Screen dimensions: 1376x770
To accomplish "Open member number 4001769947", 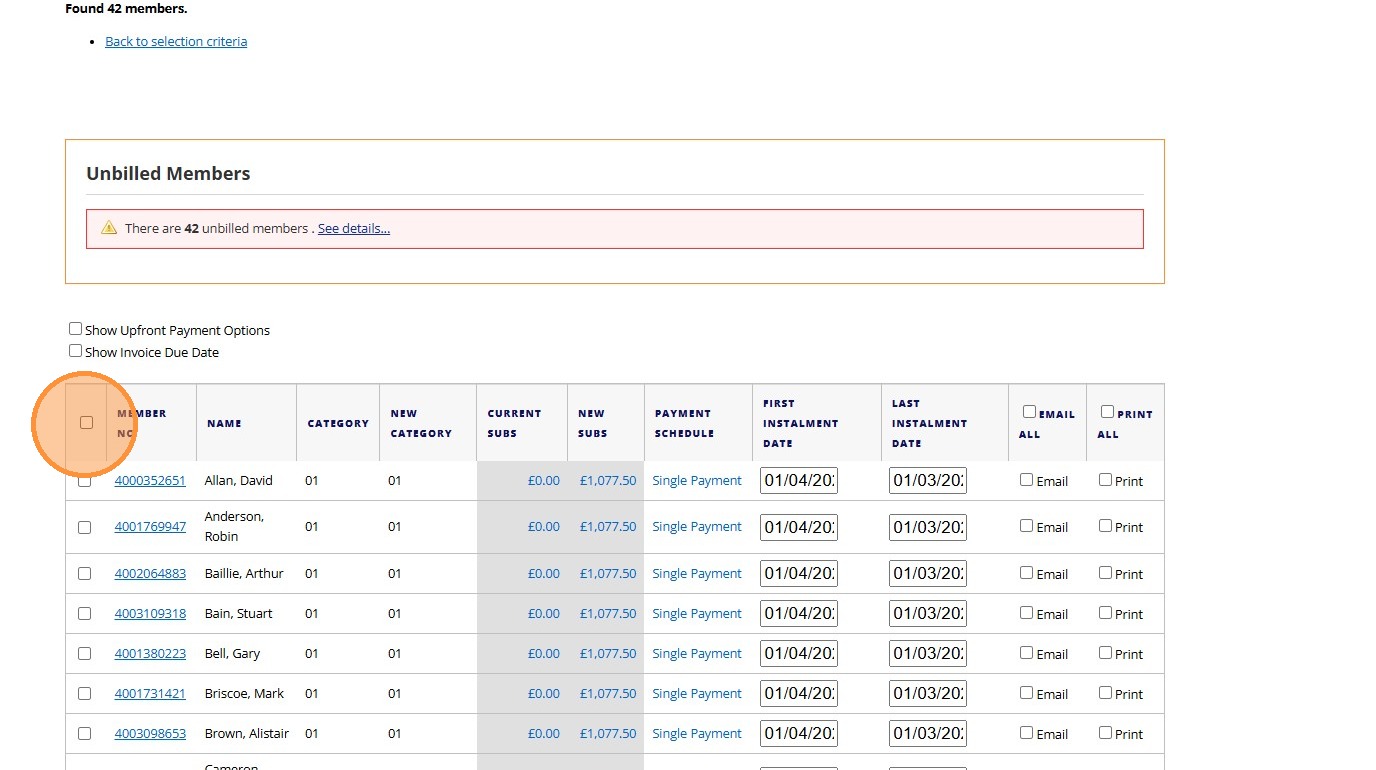I will pos(150,526).
